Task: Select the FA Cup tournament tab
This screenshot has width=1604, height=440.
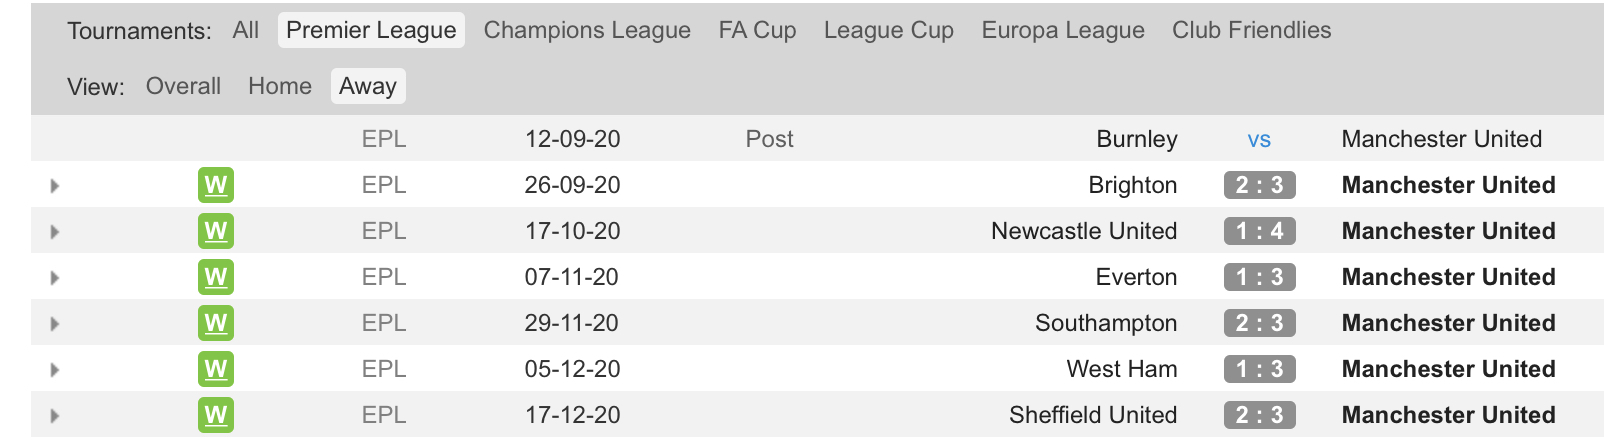Action: (757, 30)
